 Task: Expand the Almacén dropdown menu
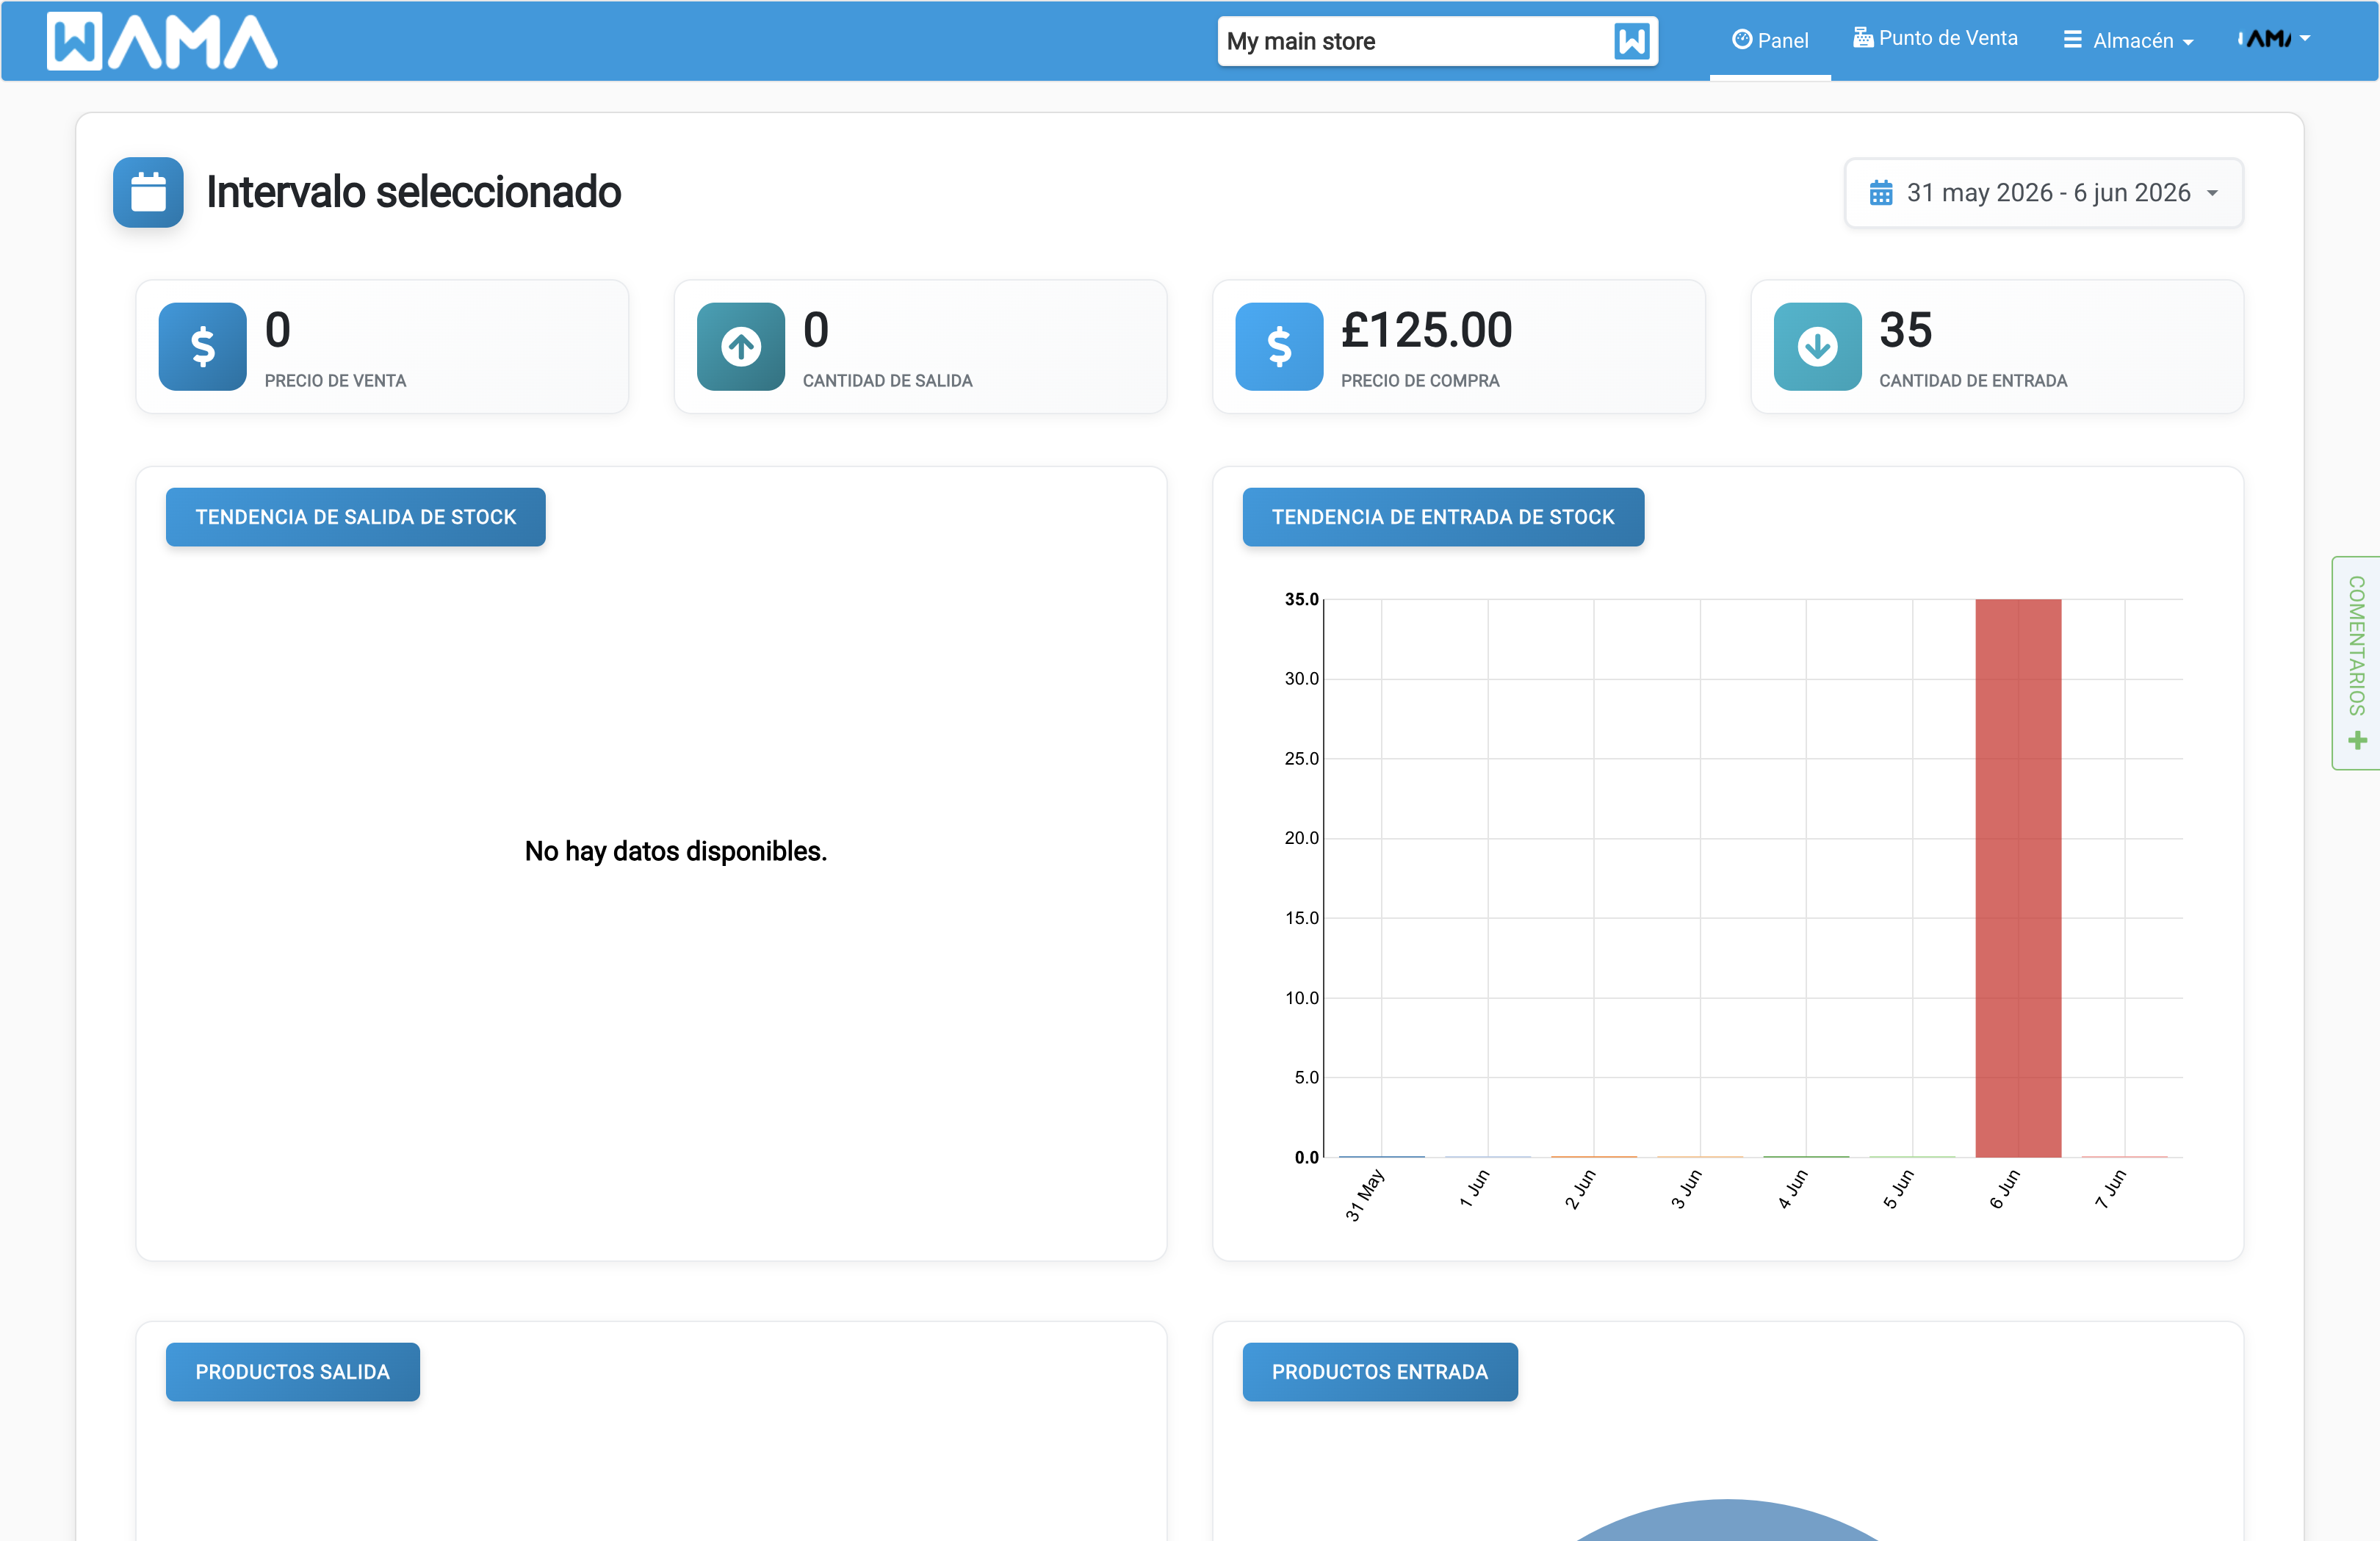point(2128,40)
